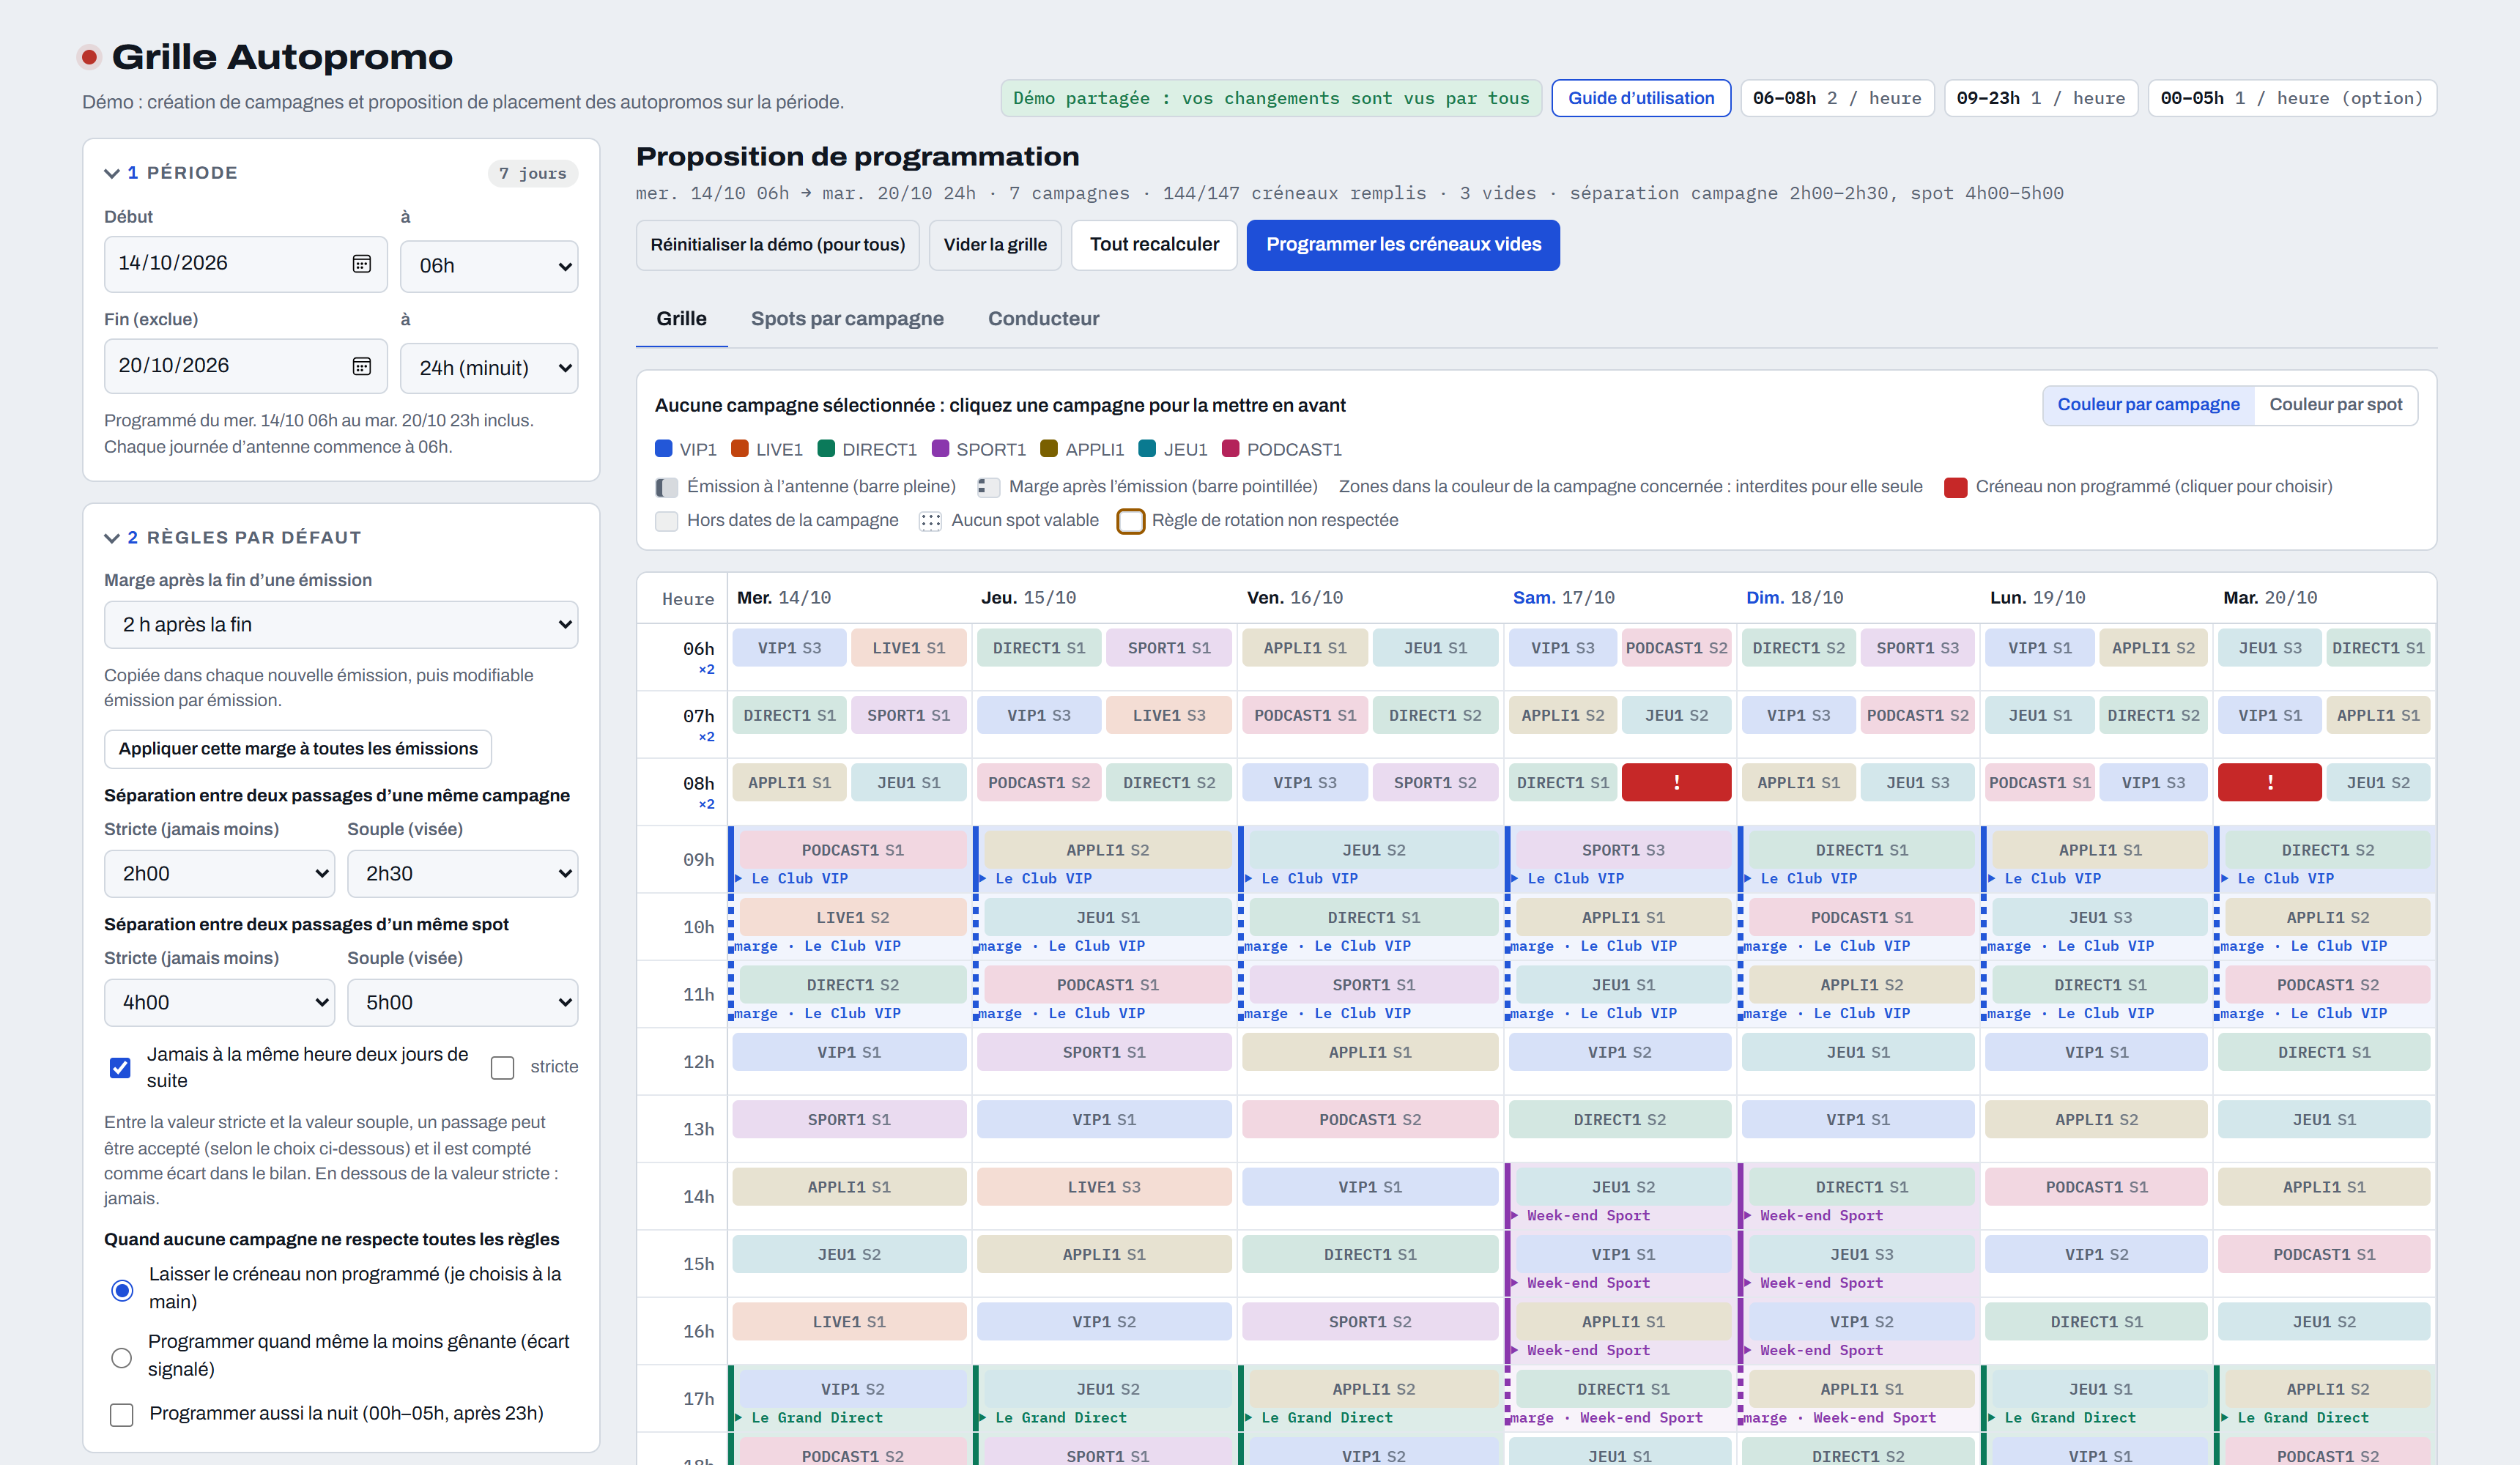This screenshot has width=2520, height=1465.
Task: Open the Début hour dropdown showing 06h
Action: 489,266
